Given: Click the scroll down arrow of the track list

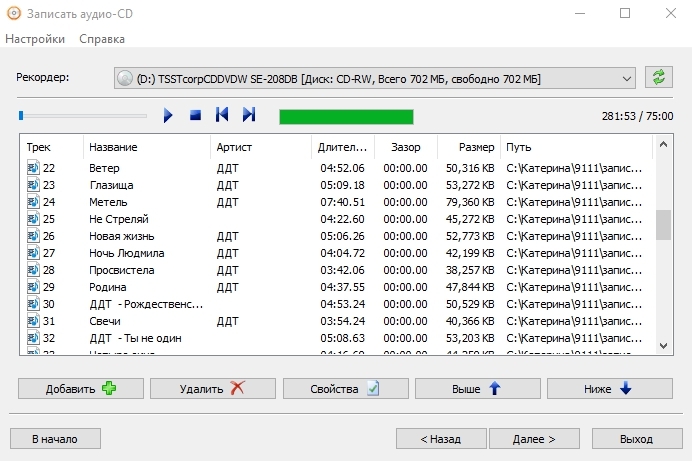Looking at the screenshot, I should point(663,346).
